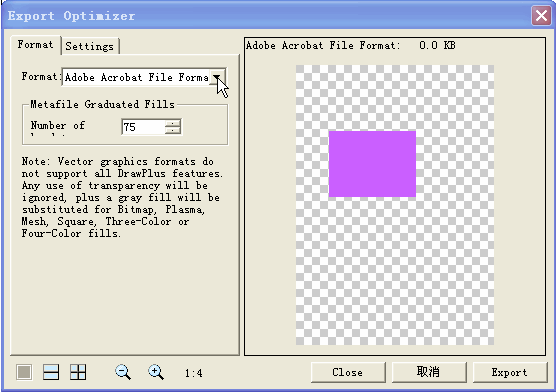Select the single preview pane icon
556x392 pixels.
(24, 372)
